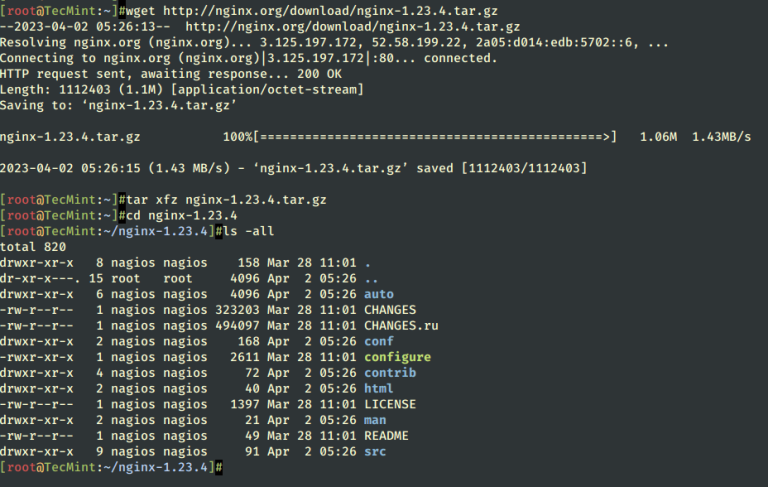
Task: Click the src directory name
Action: tap(375, 451)
